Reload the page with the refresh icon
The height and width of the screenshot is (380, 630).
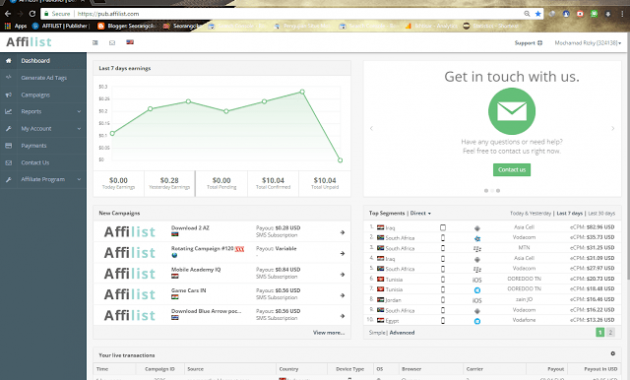[x=32, y=14]
